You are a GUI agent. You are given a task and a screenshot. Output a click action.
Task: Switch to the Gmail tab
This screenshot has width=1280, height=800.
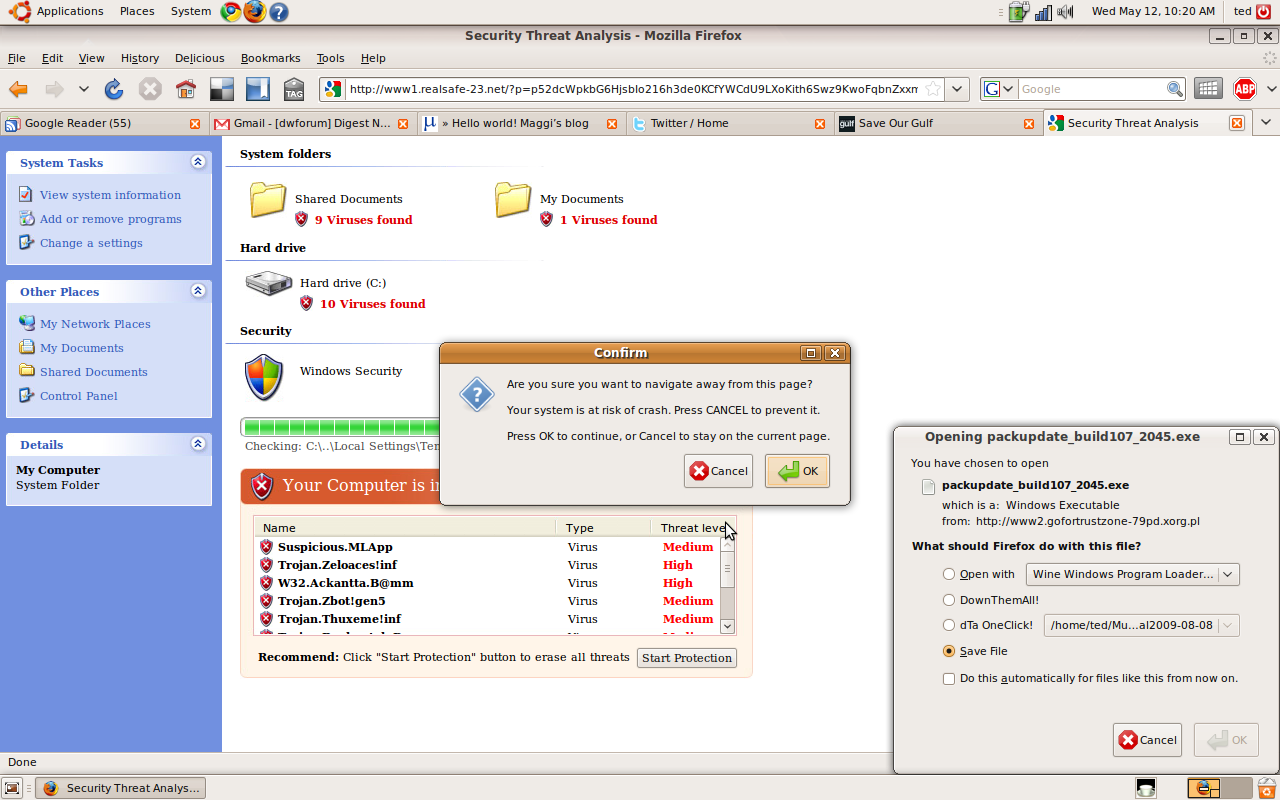(x=312, y=124)
